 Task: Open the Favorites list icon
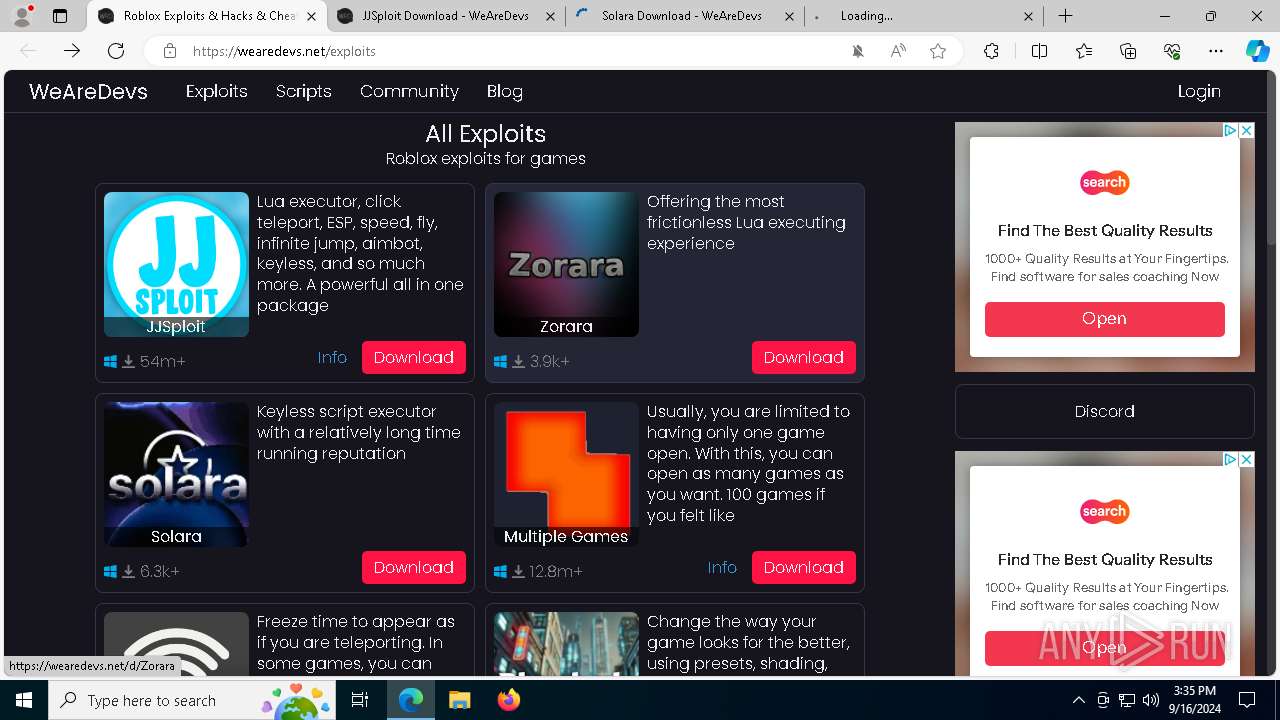(1084, 51)
